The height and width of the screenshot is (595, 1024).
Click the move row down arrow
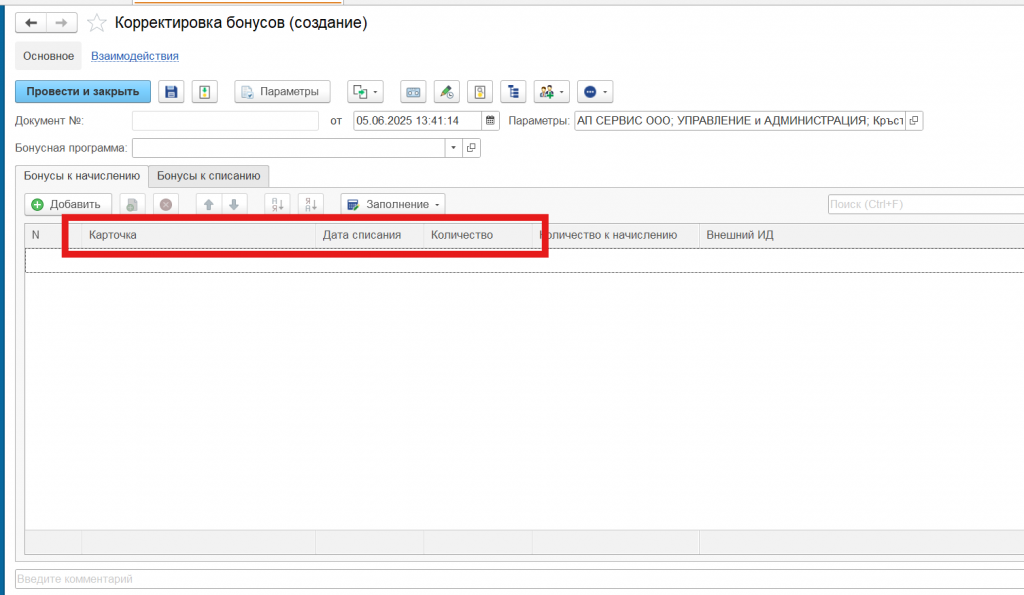coord(233,204)
